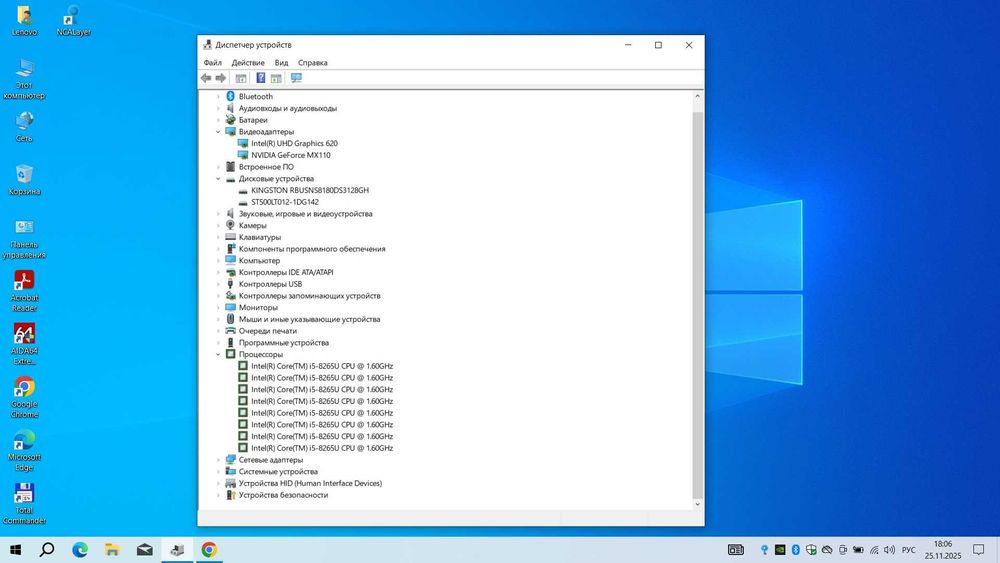Open Mail app from the taskbar
The width and height of the screenshot is (1000, 563).
[x=145, y=549]
